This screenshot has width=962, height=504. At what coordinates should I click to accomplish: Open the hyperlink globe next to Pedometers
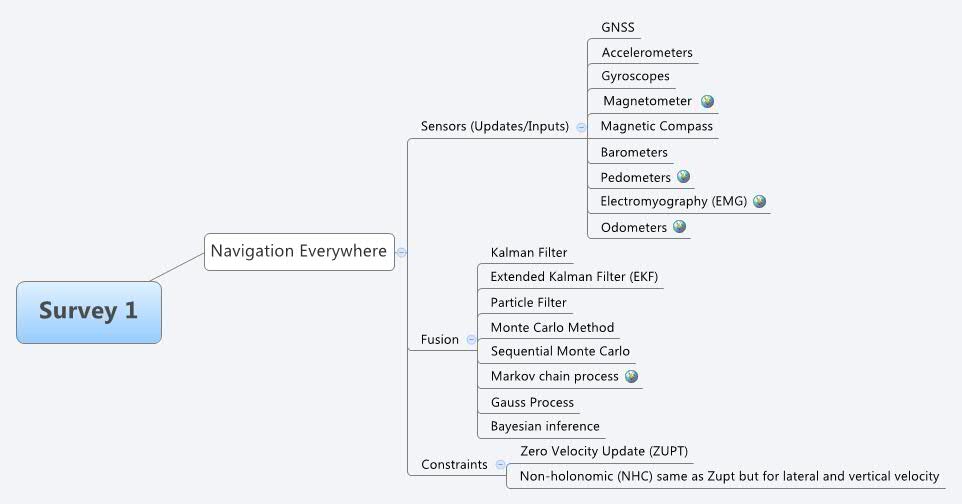683,177
